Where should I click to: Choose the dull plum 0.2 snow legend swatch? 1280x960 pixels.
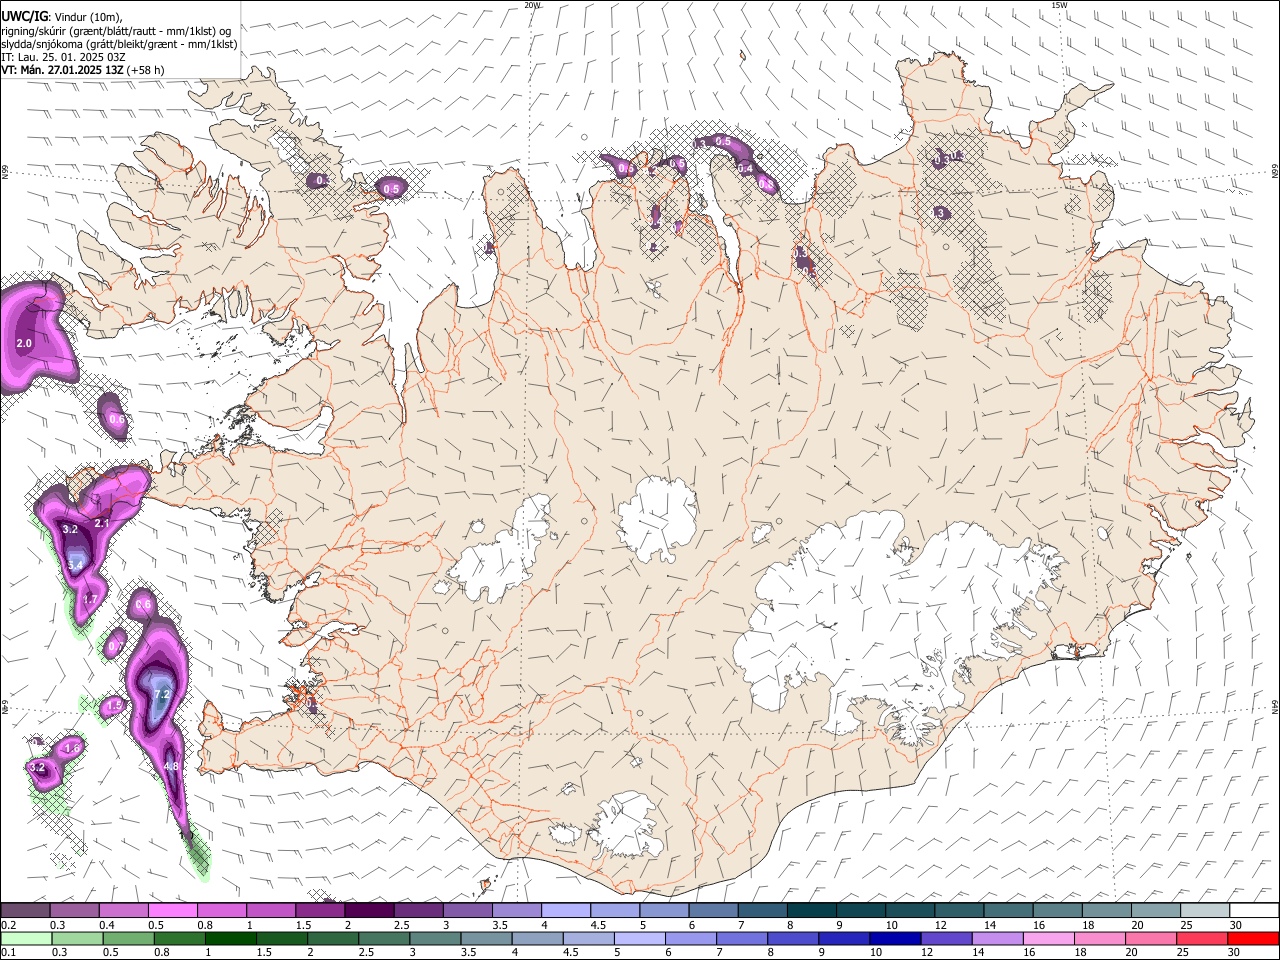(25, 910)
